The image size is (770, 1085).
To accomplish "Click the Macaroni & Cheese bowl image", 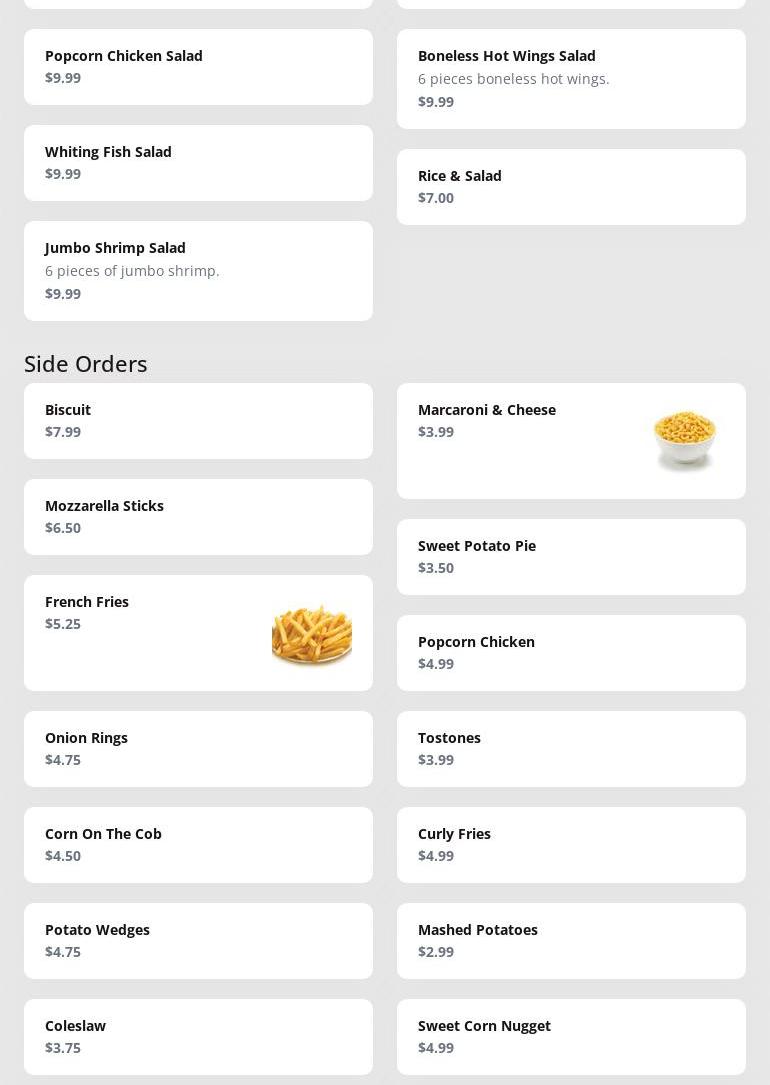I will 684,440.
